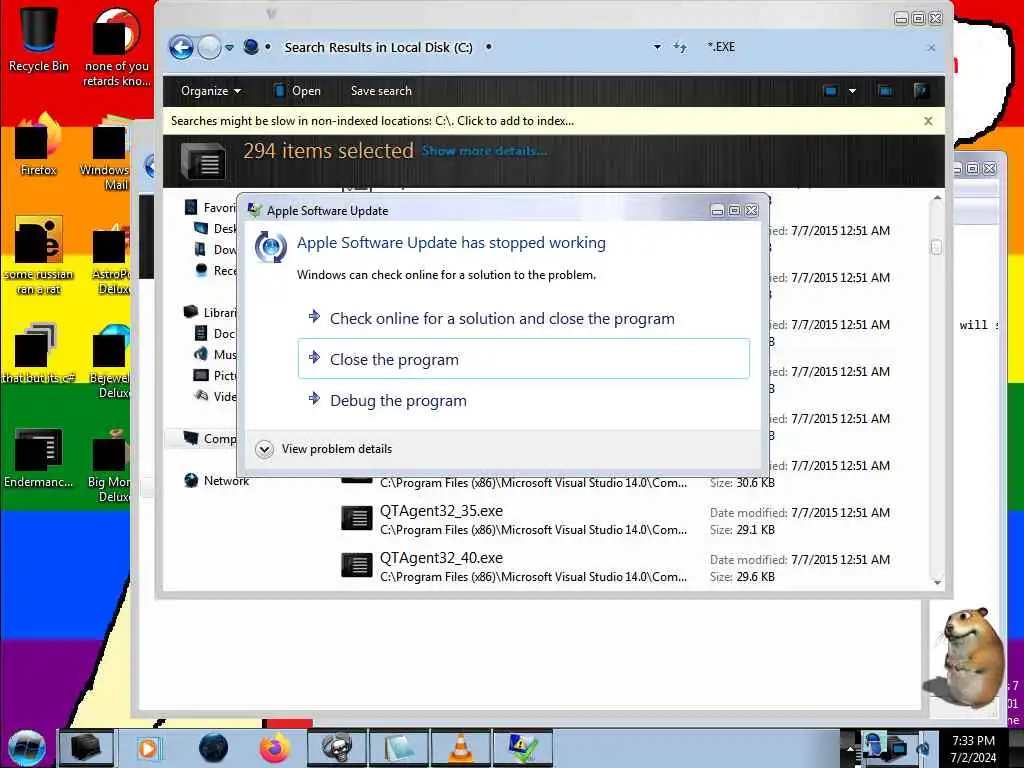Click Debug the program option

524,400
